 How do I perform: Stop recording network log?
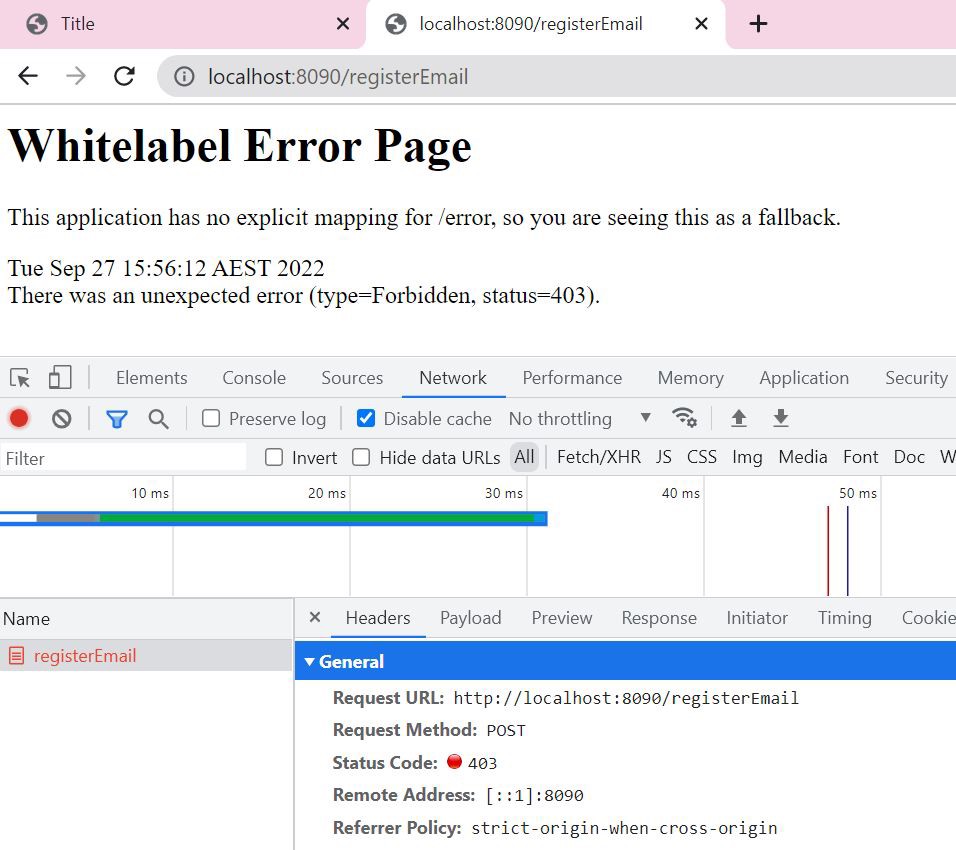click(x=19, y=418)
